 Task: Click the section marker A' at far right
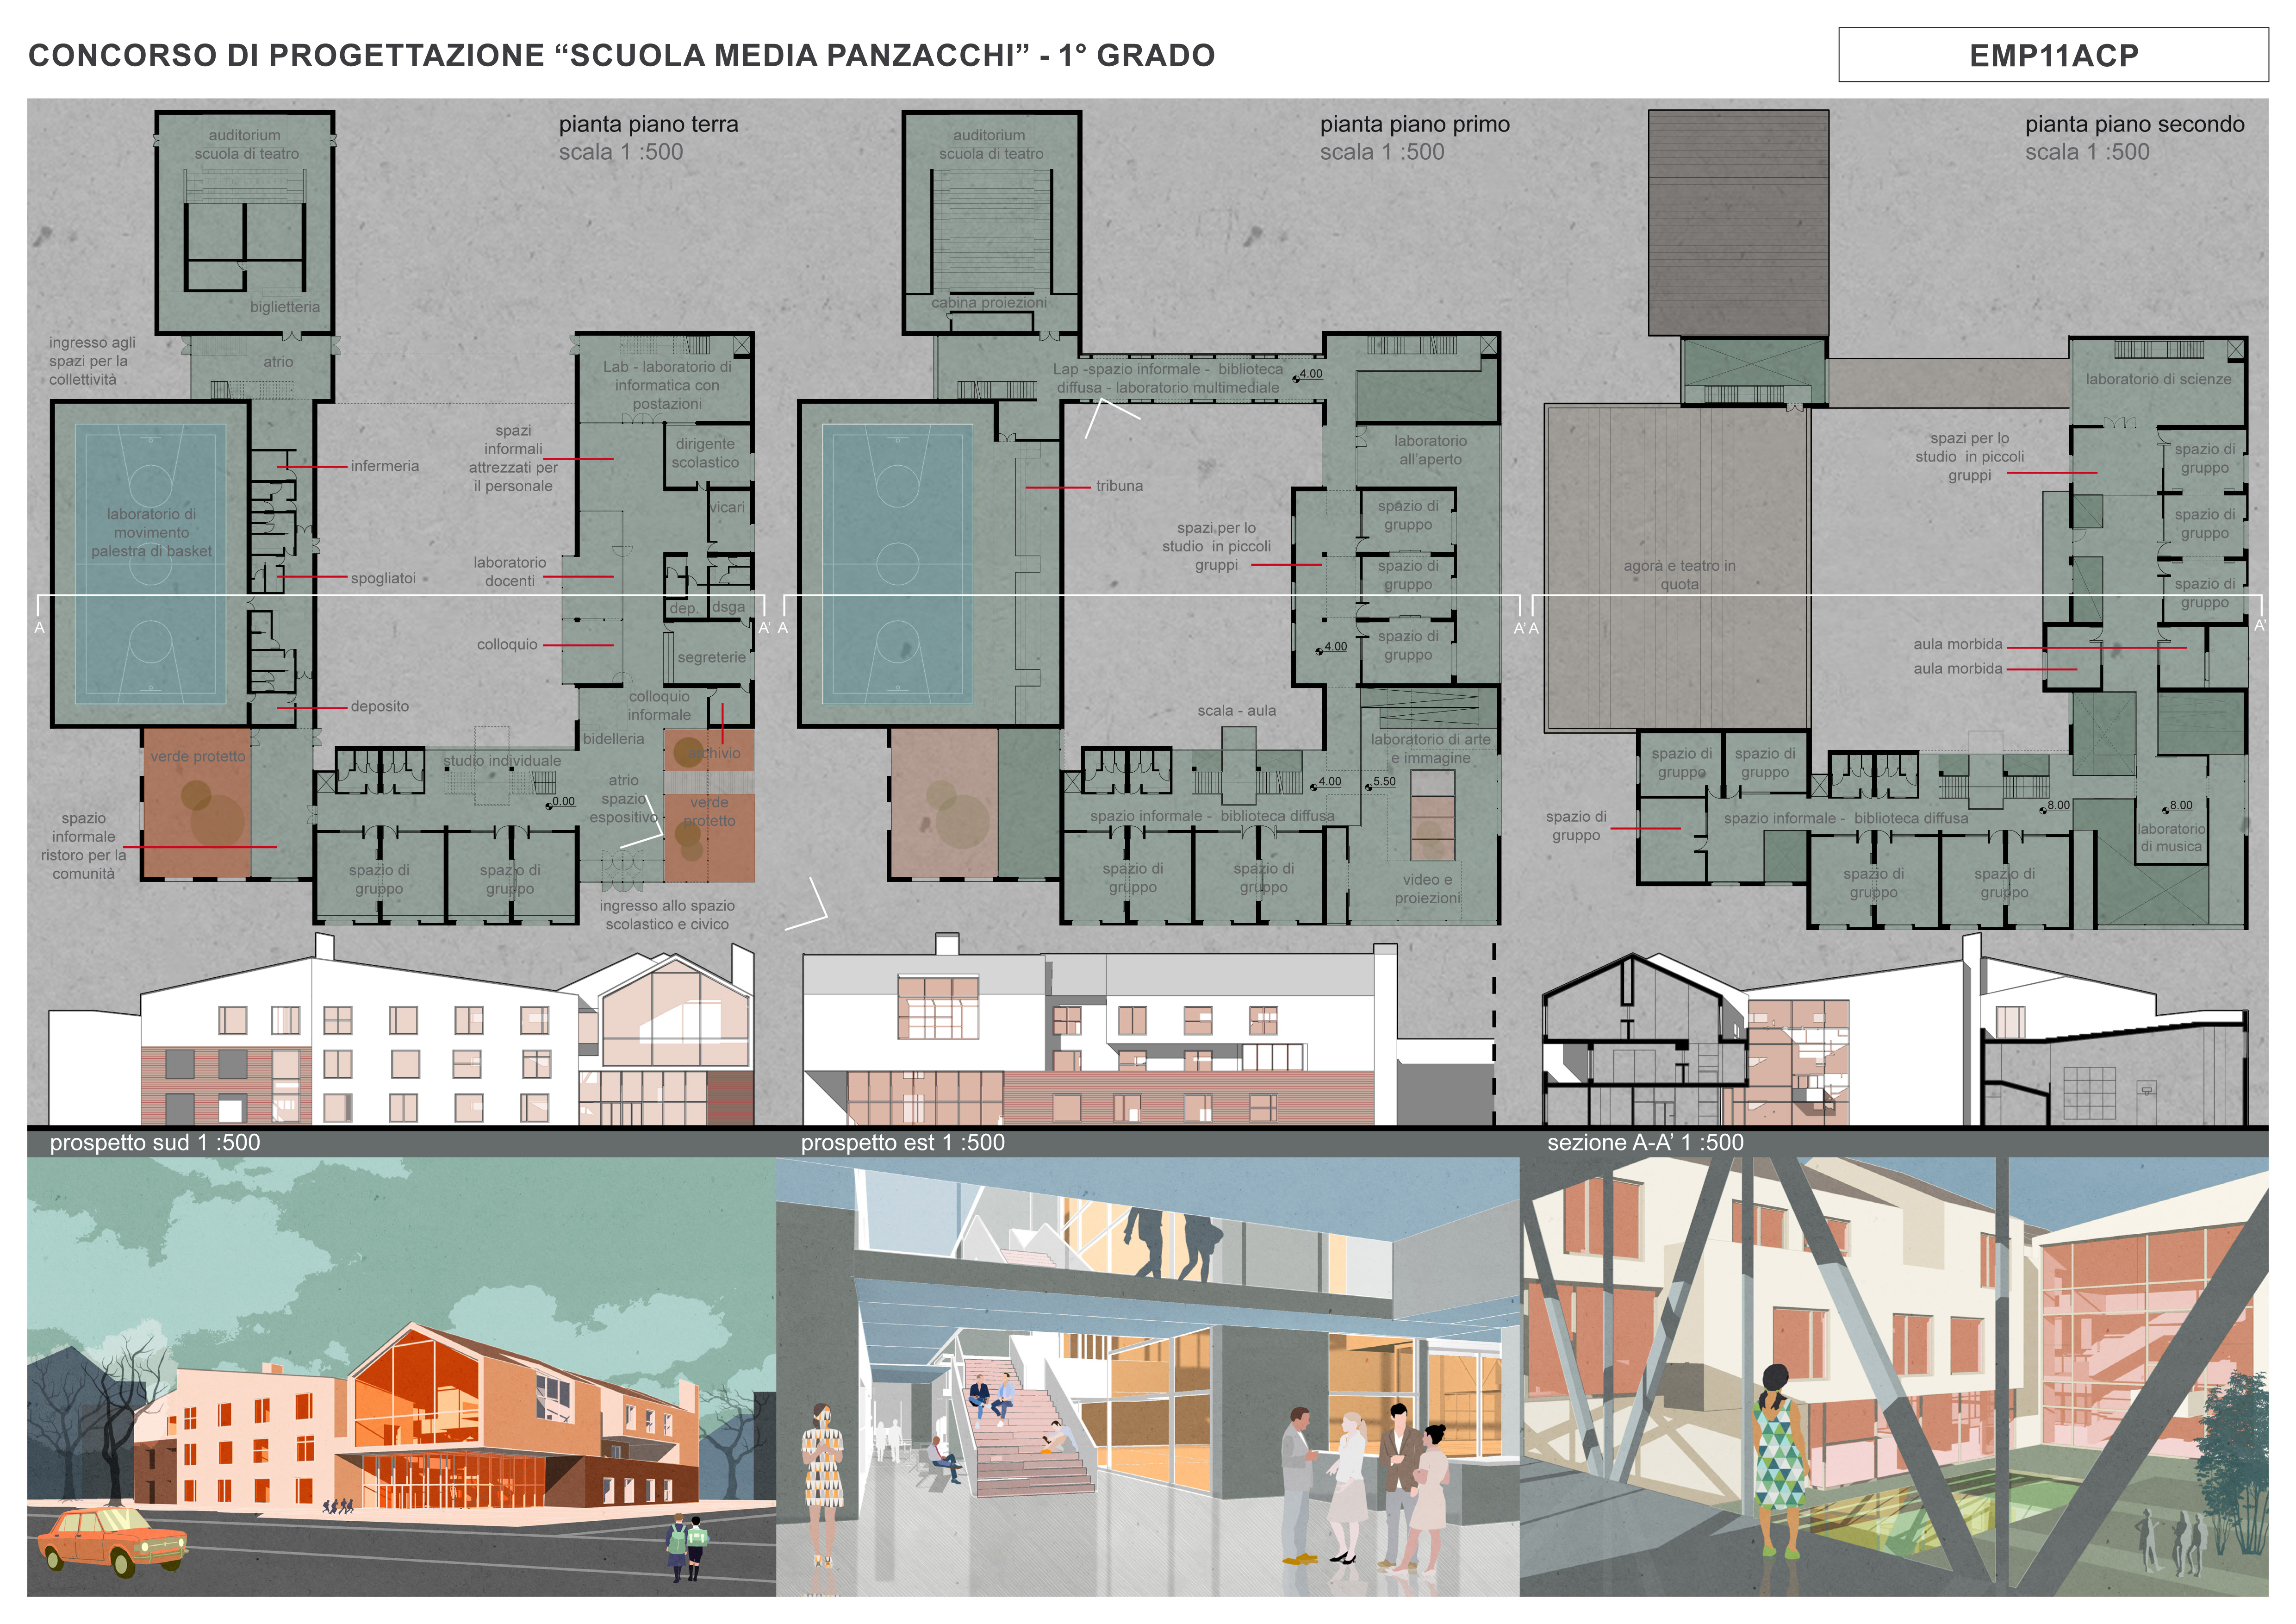[2260, 625]
